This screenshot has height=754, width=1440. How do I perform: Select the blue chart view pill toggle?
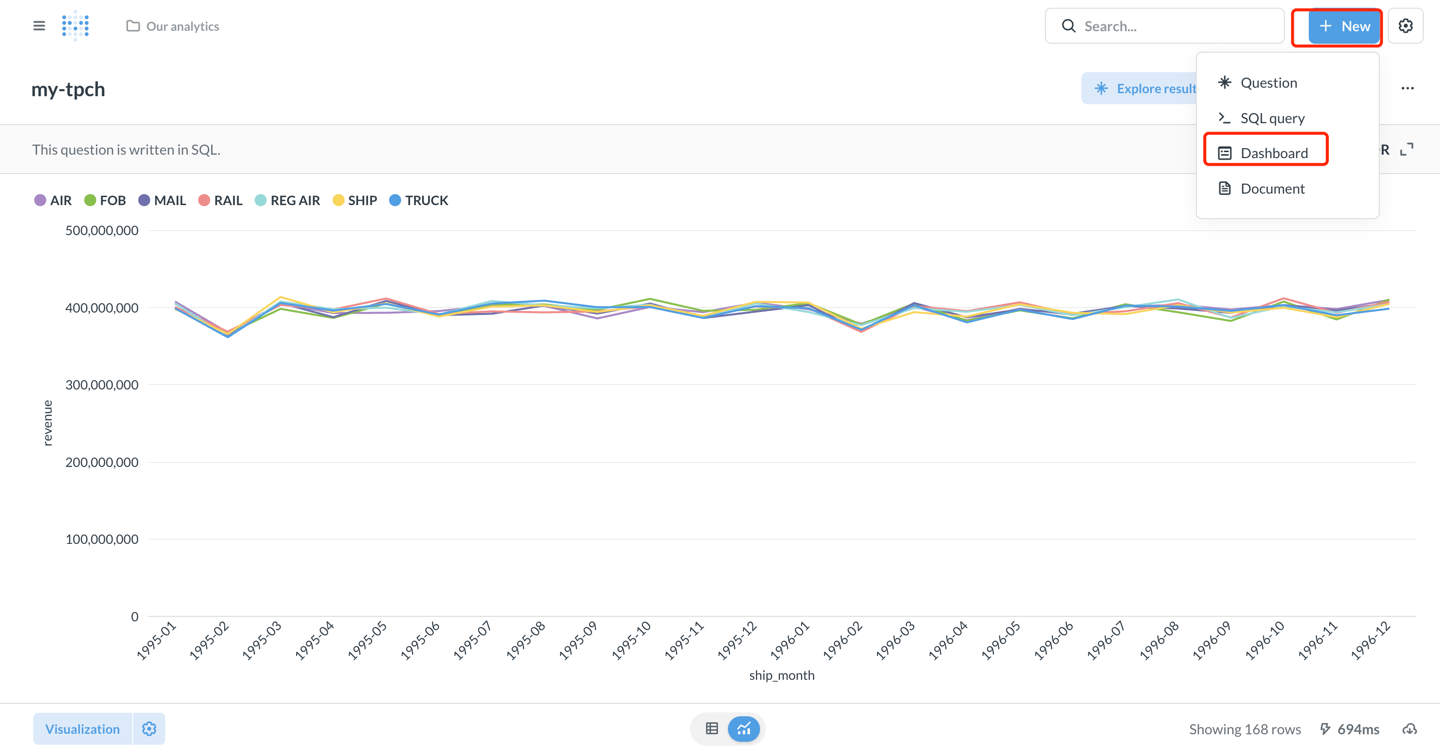point(744,728)
